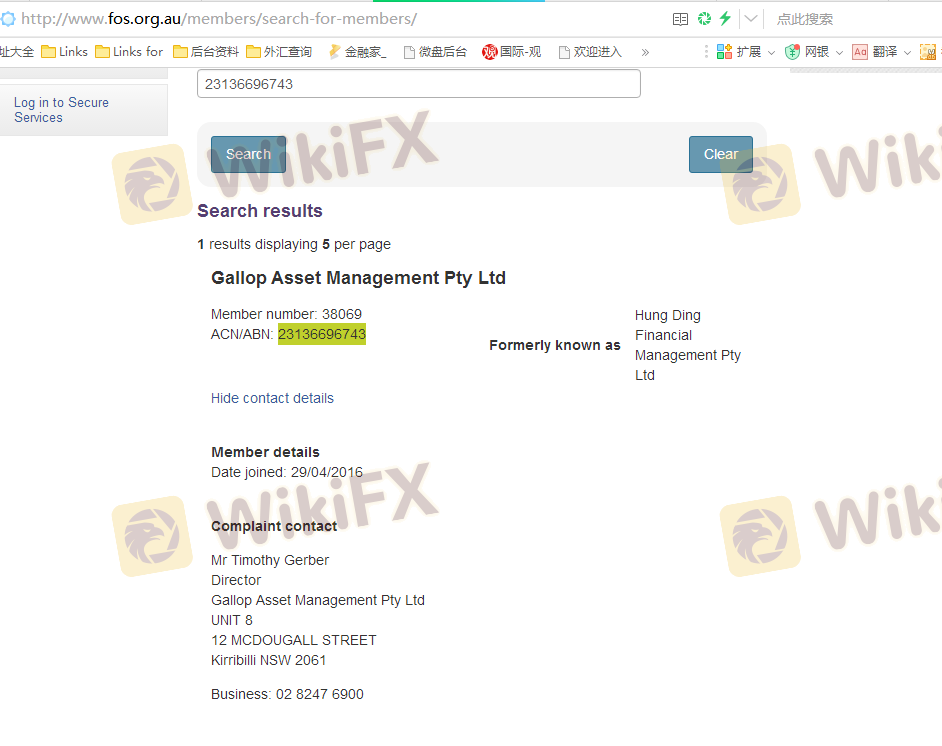This screenshot has height=746, width=942.
Task: Expand the 翻译 dropdown arrow
Action: (907, 53)
